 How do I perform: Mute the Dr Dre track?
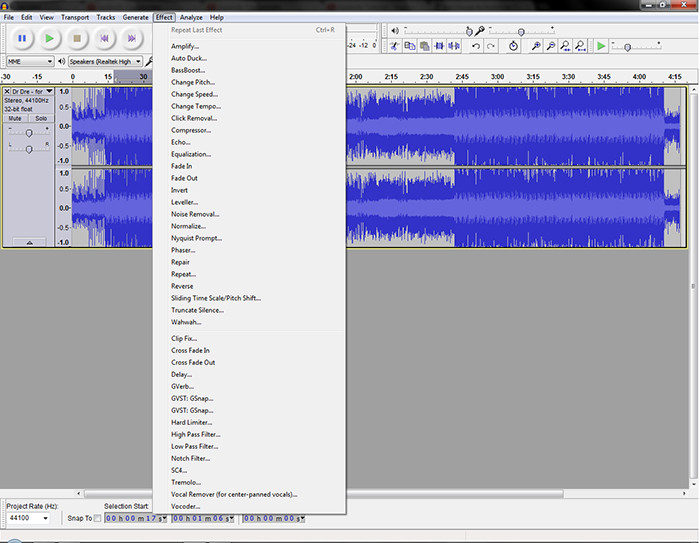pos(16,118)
